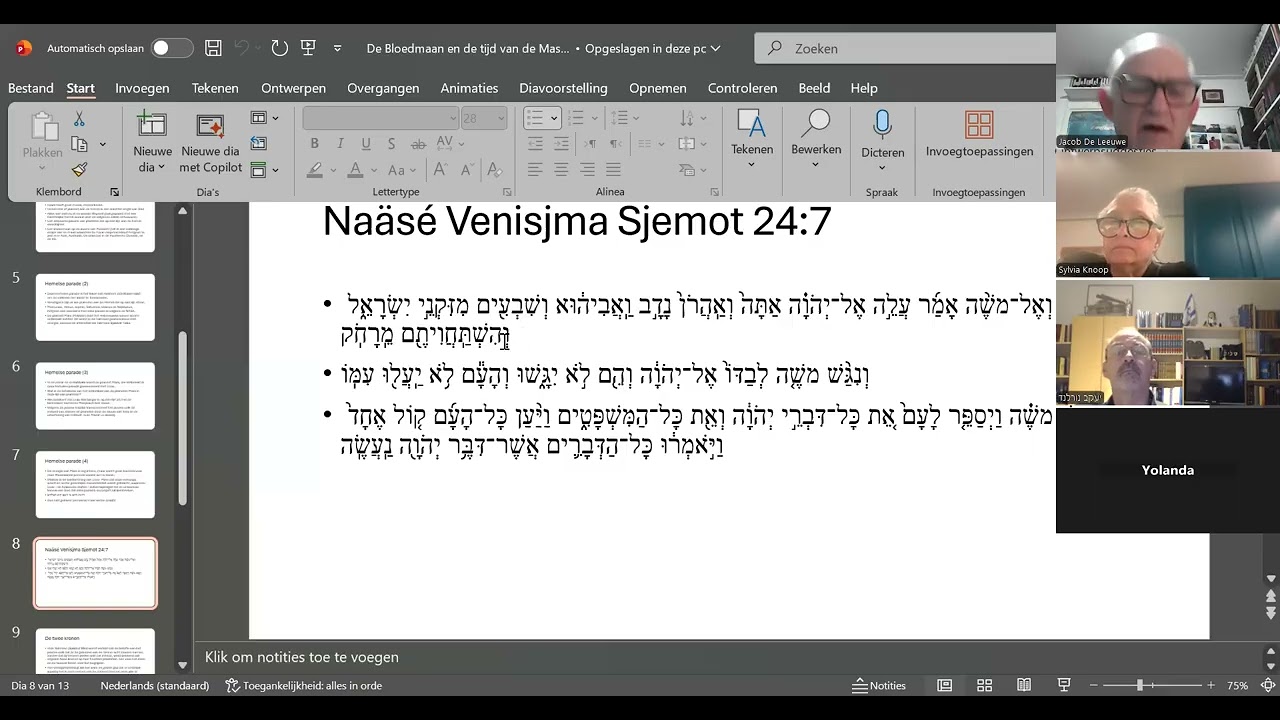This screenshot has height=720, width=1280.
Task: Switch to the Animaties tab
Action: 469,88
